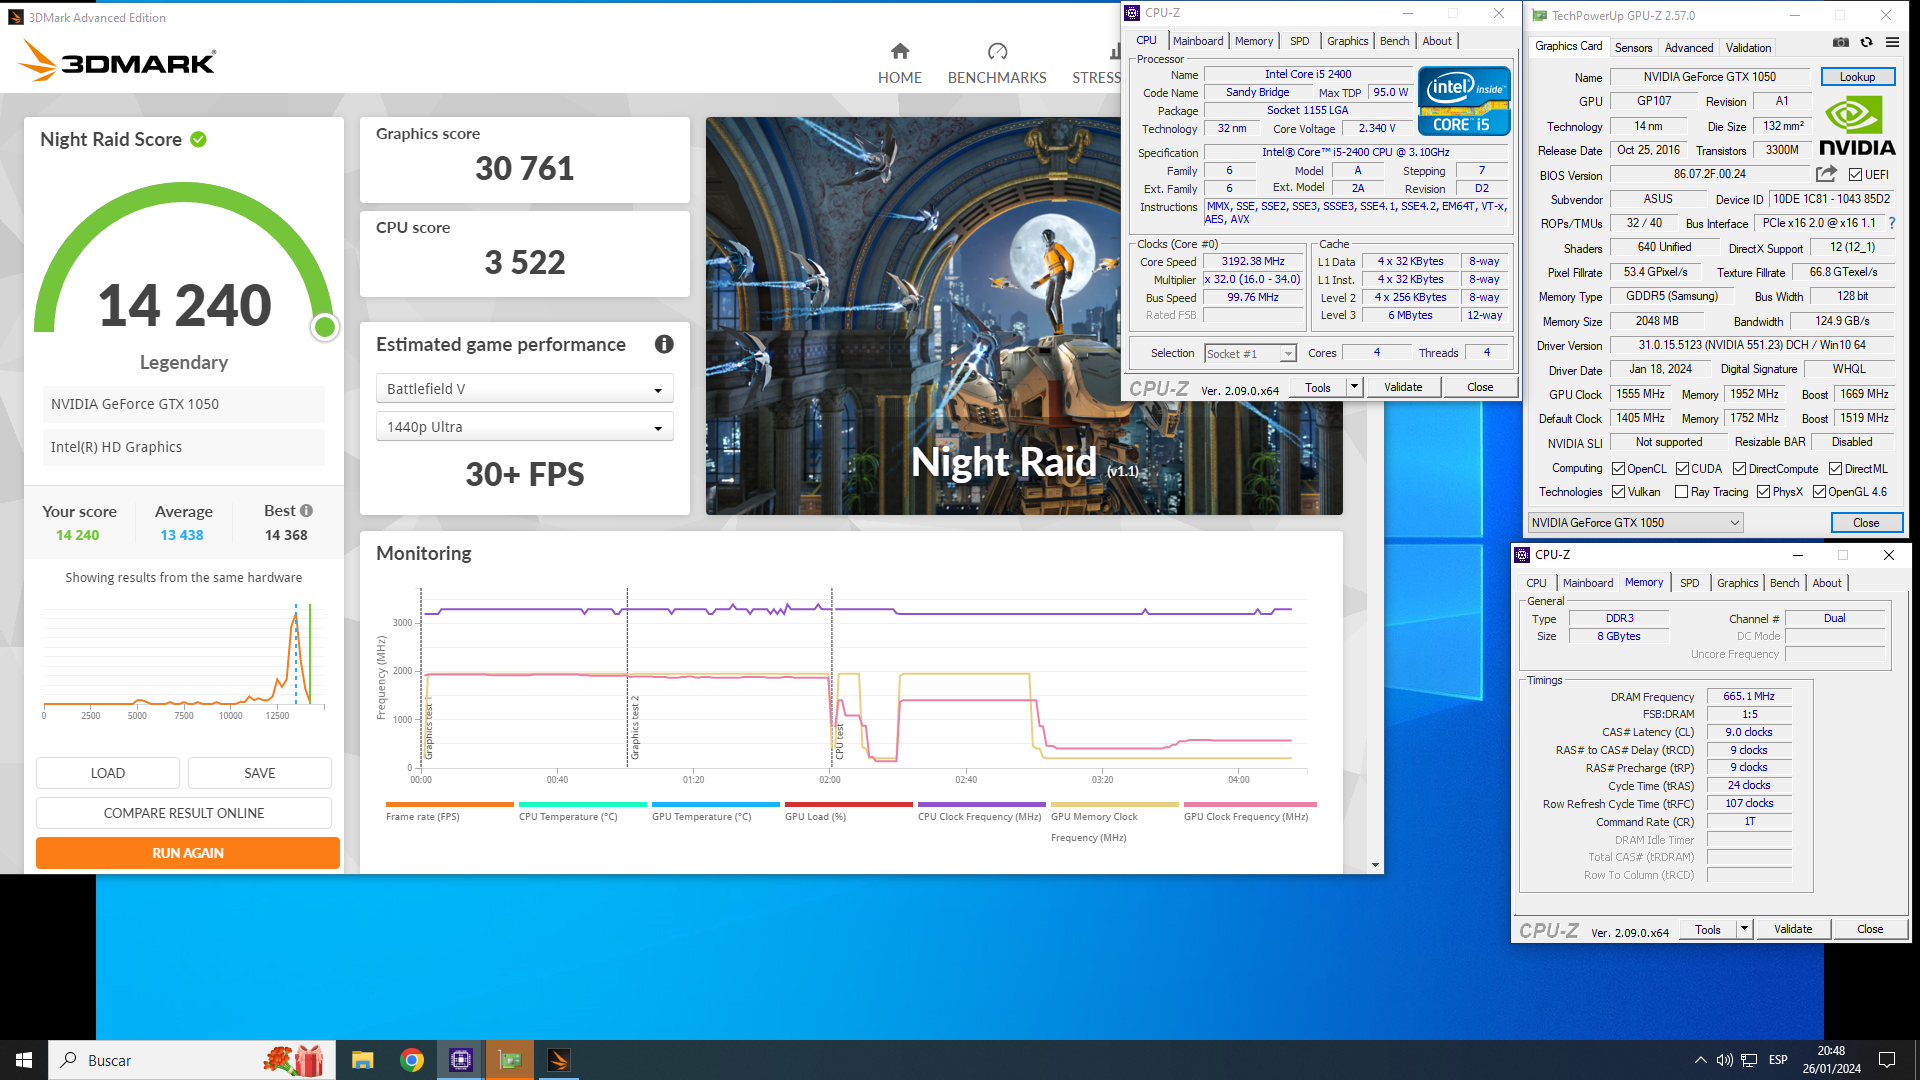Open File Explorer from the taskbar
The width and height of the screenshot is (1920, 1080).
click(363, 1060)
